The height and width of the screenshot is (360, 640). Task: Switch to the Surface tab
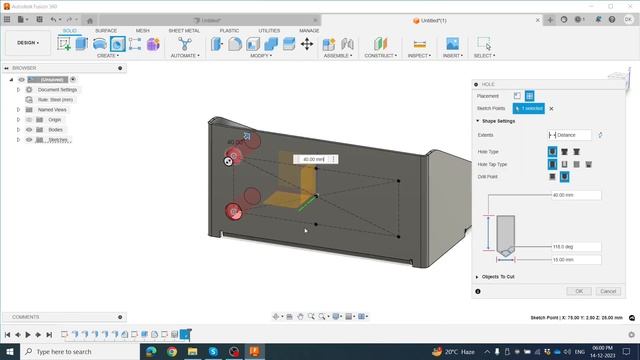coord(106,31)
